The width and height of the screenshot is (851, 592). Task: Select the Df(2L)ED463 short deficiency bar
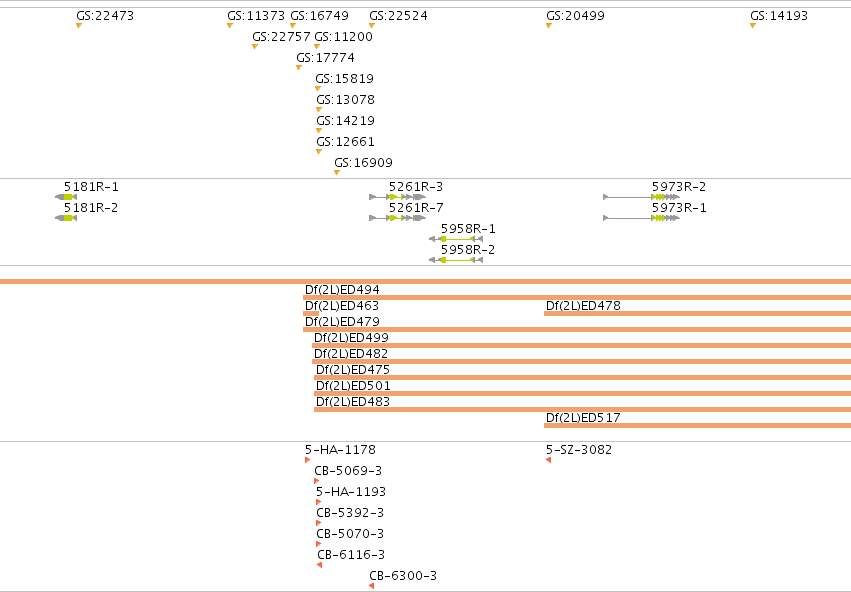(311, 314)
